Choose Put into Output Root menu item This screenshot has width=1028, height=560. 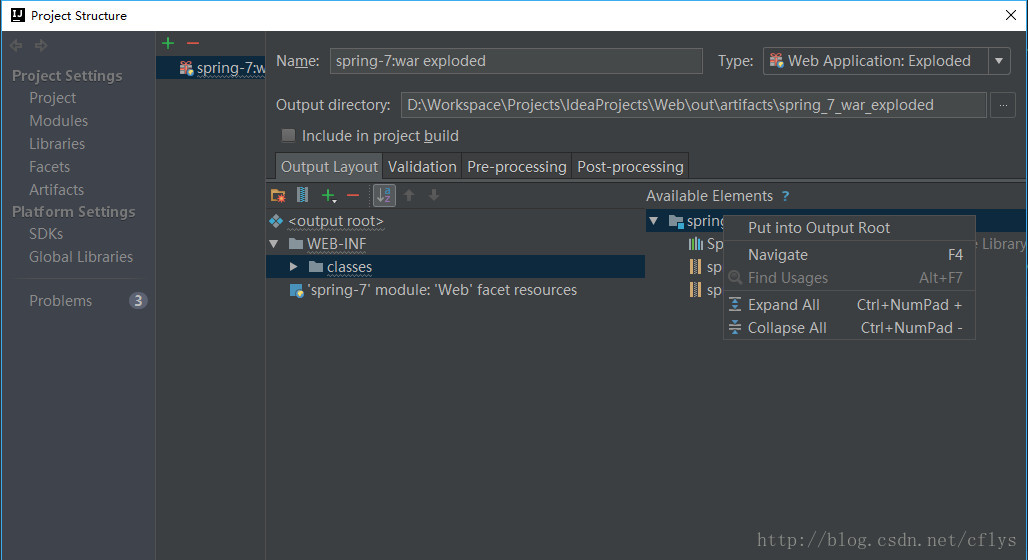849,228
